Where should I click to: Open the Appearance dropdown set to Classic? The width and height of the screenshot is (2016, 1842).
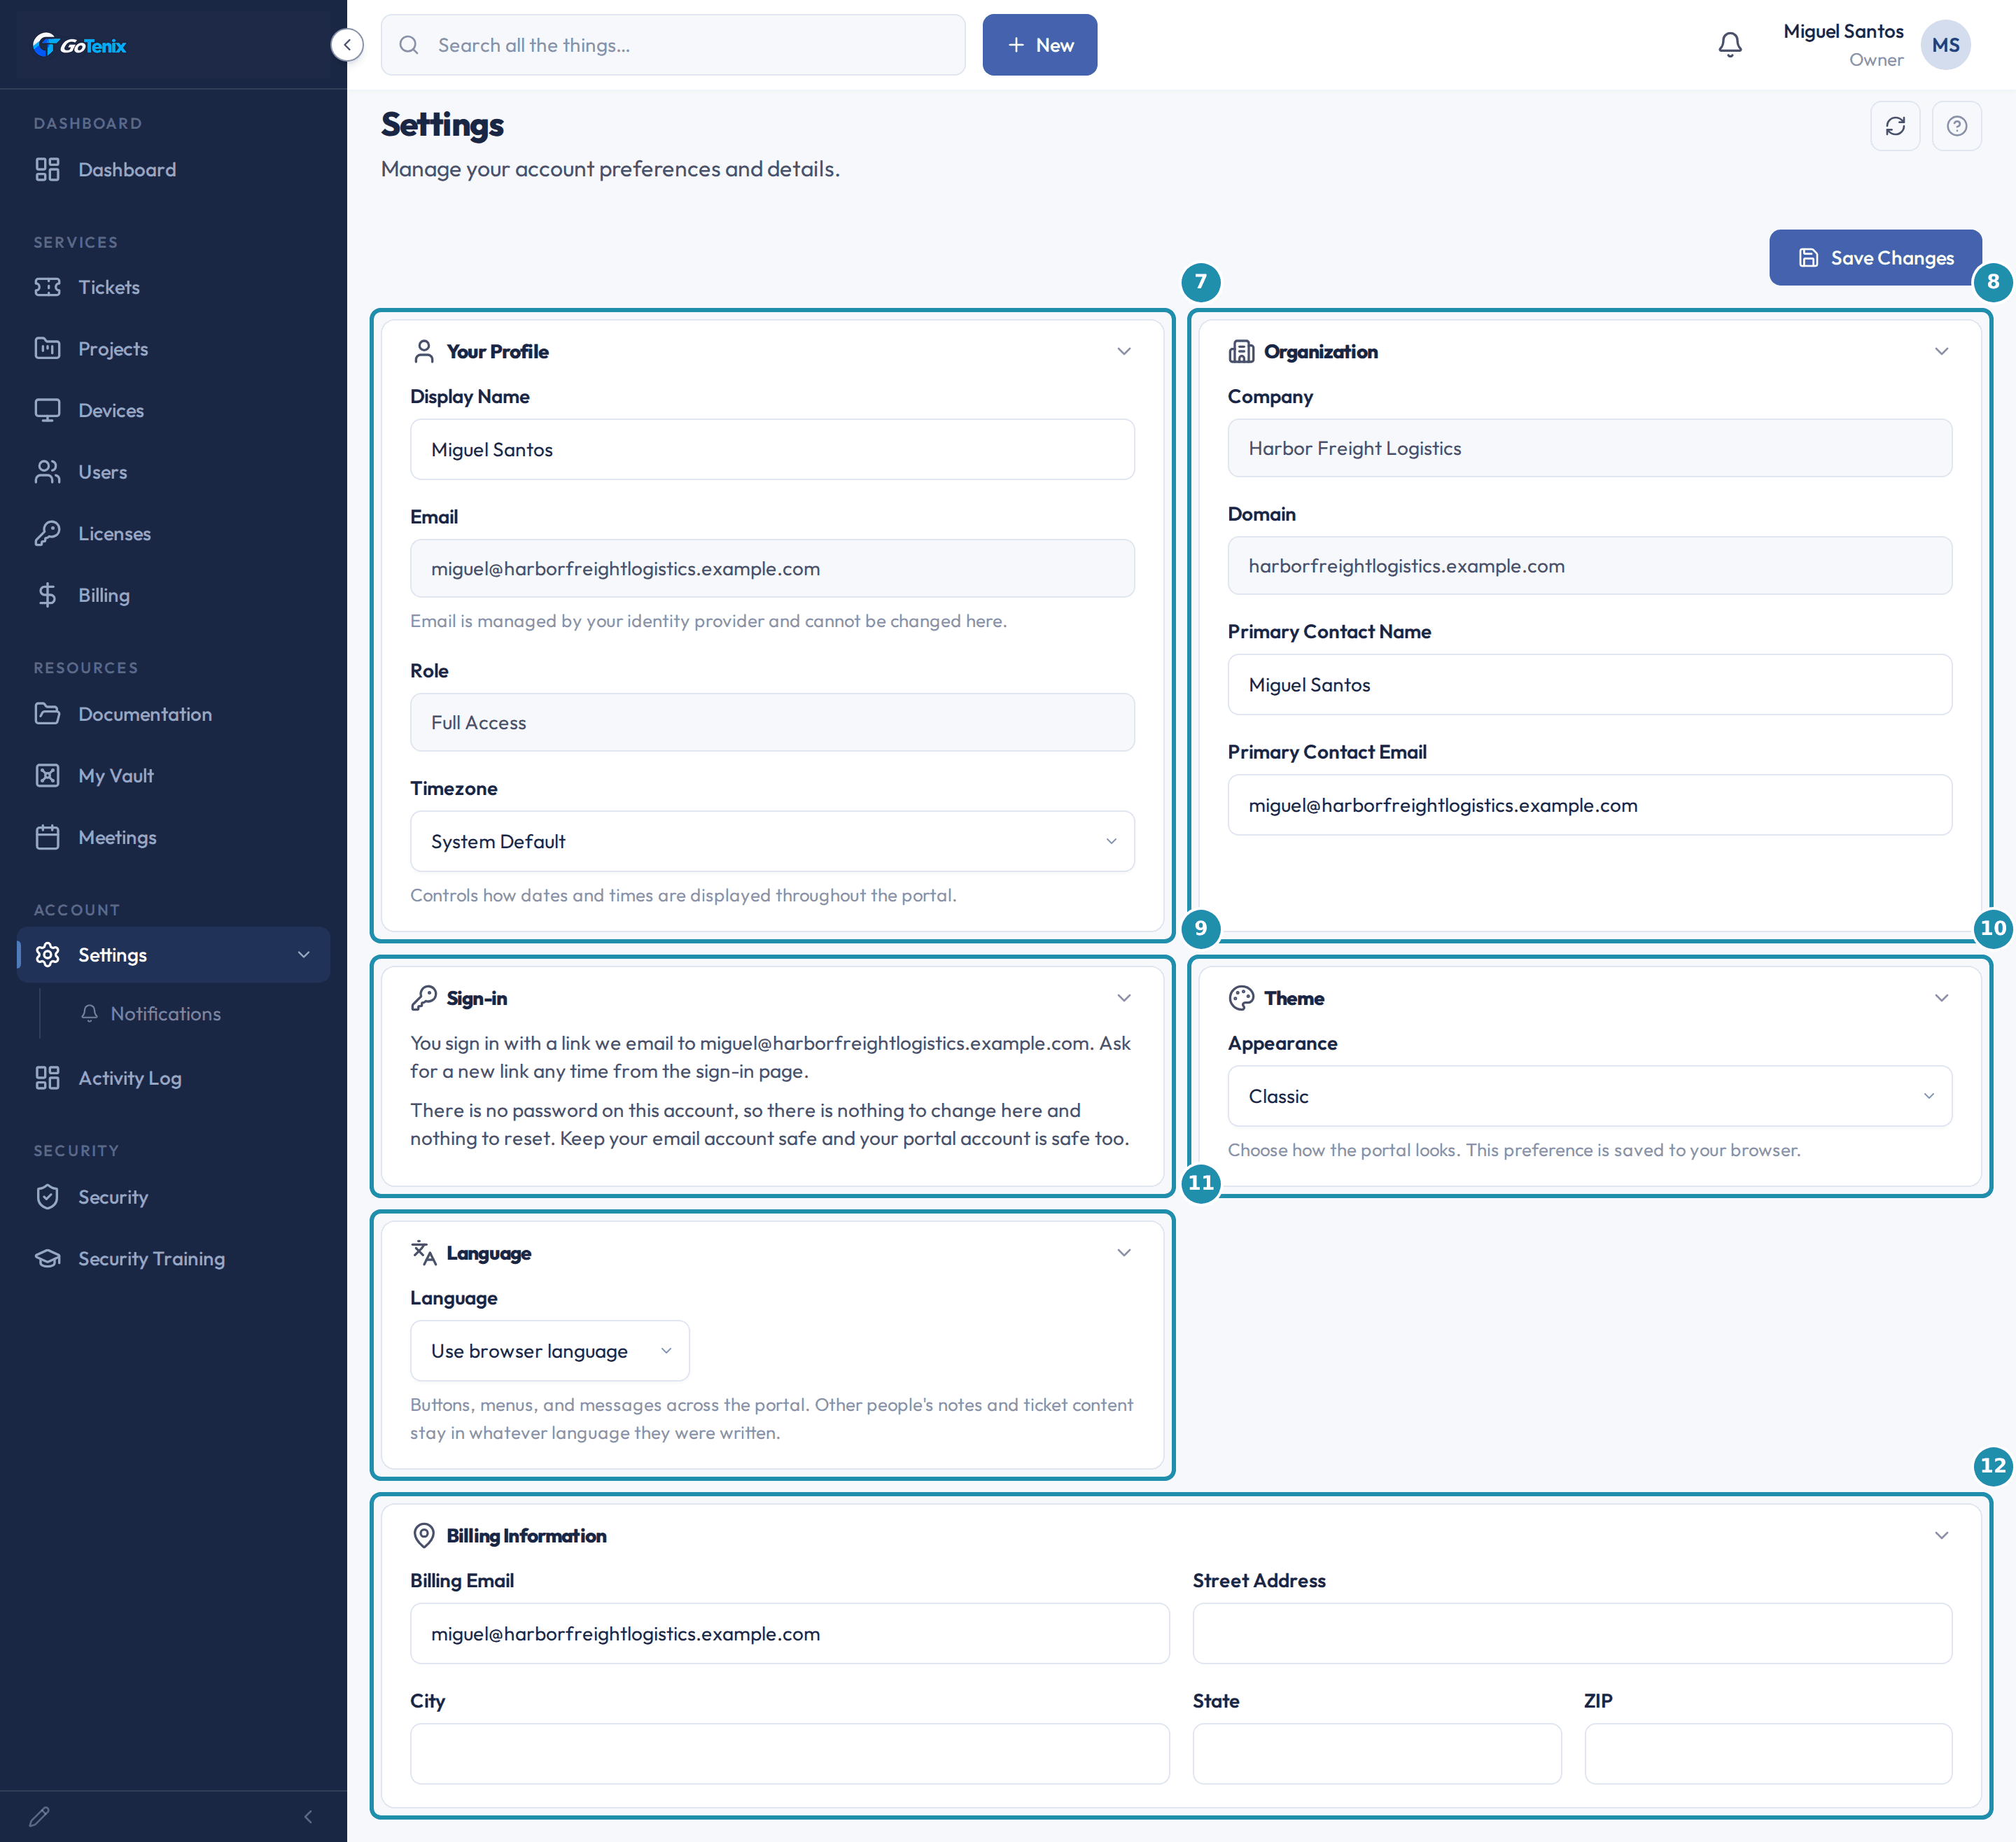1589,1096
